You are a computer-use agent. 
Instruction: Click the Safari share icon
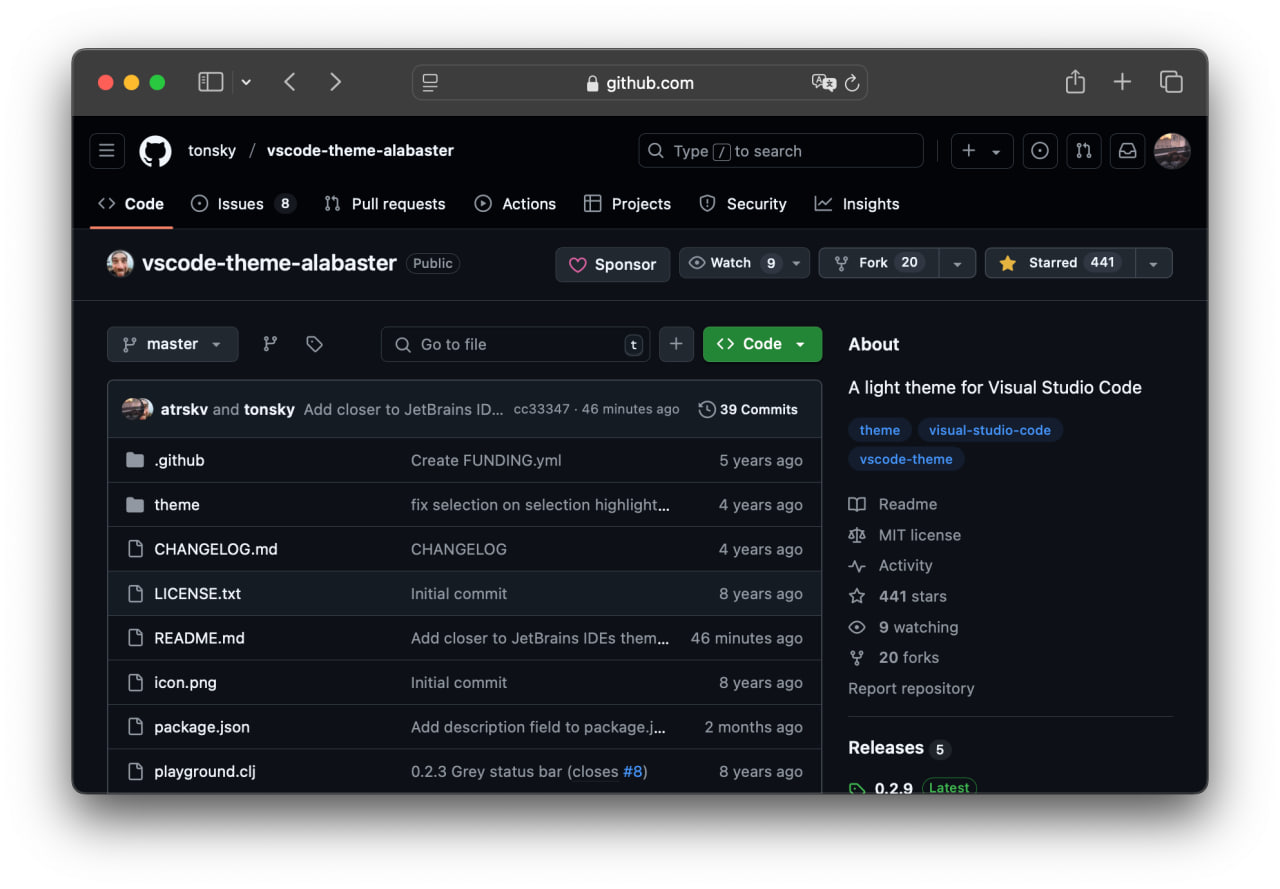(1075, 82)
